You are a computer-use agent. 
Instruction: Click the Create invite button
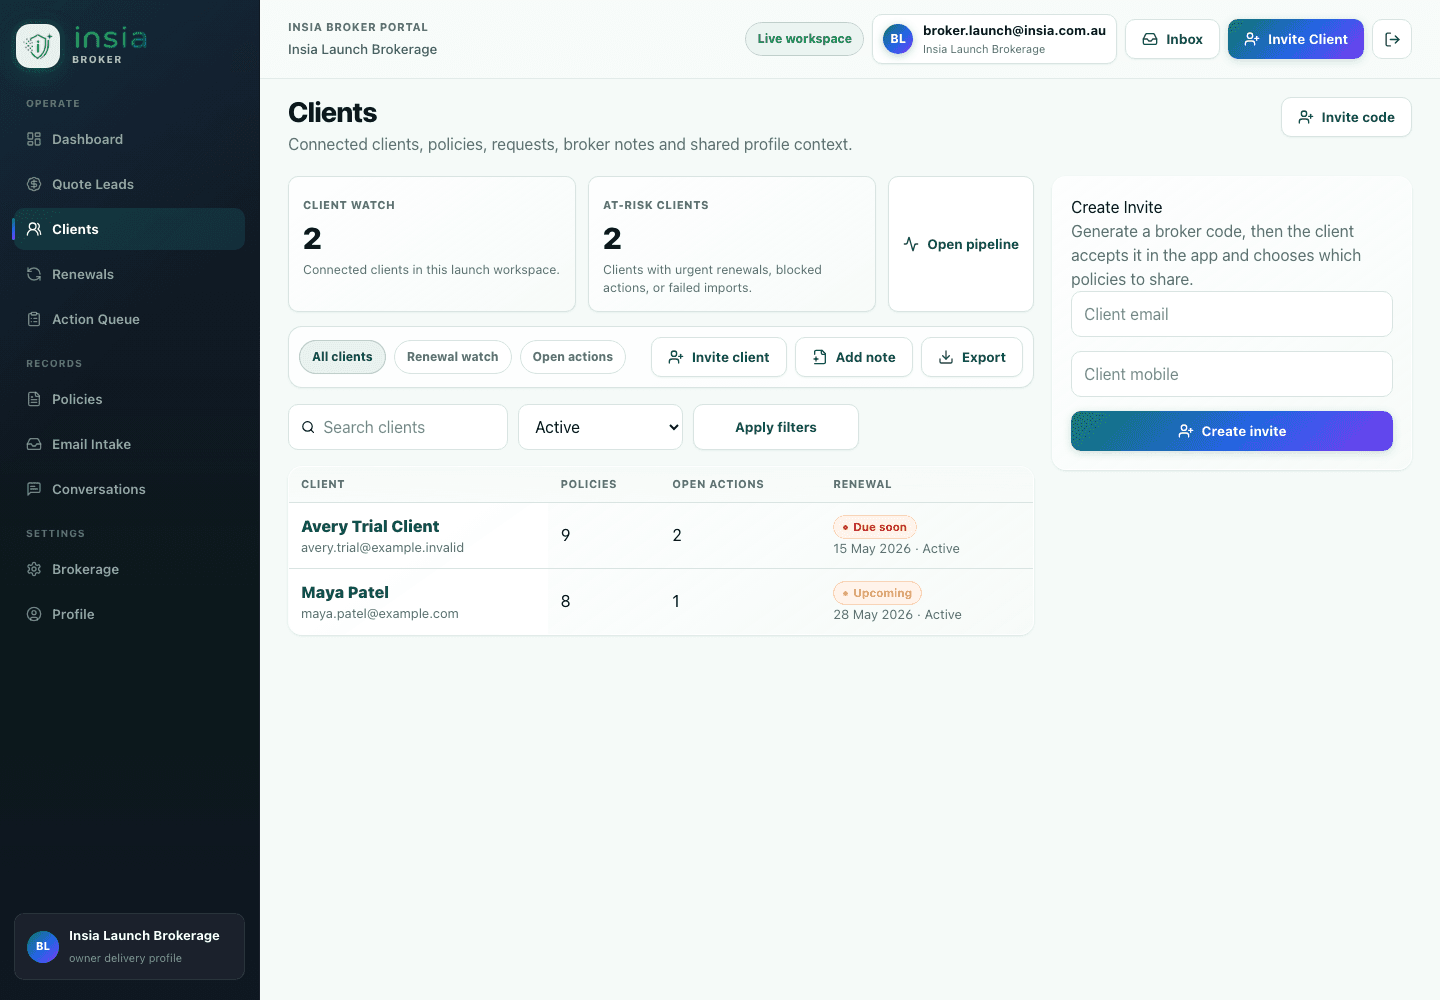pyautogui.click(x=1232, y=431)
